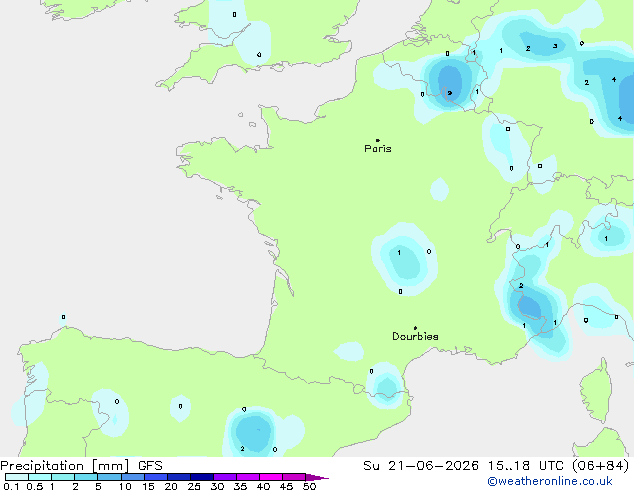Click the '15..18 UTC' time range
The height and width of the screenshot is (490, 634).
[526, 466]
